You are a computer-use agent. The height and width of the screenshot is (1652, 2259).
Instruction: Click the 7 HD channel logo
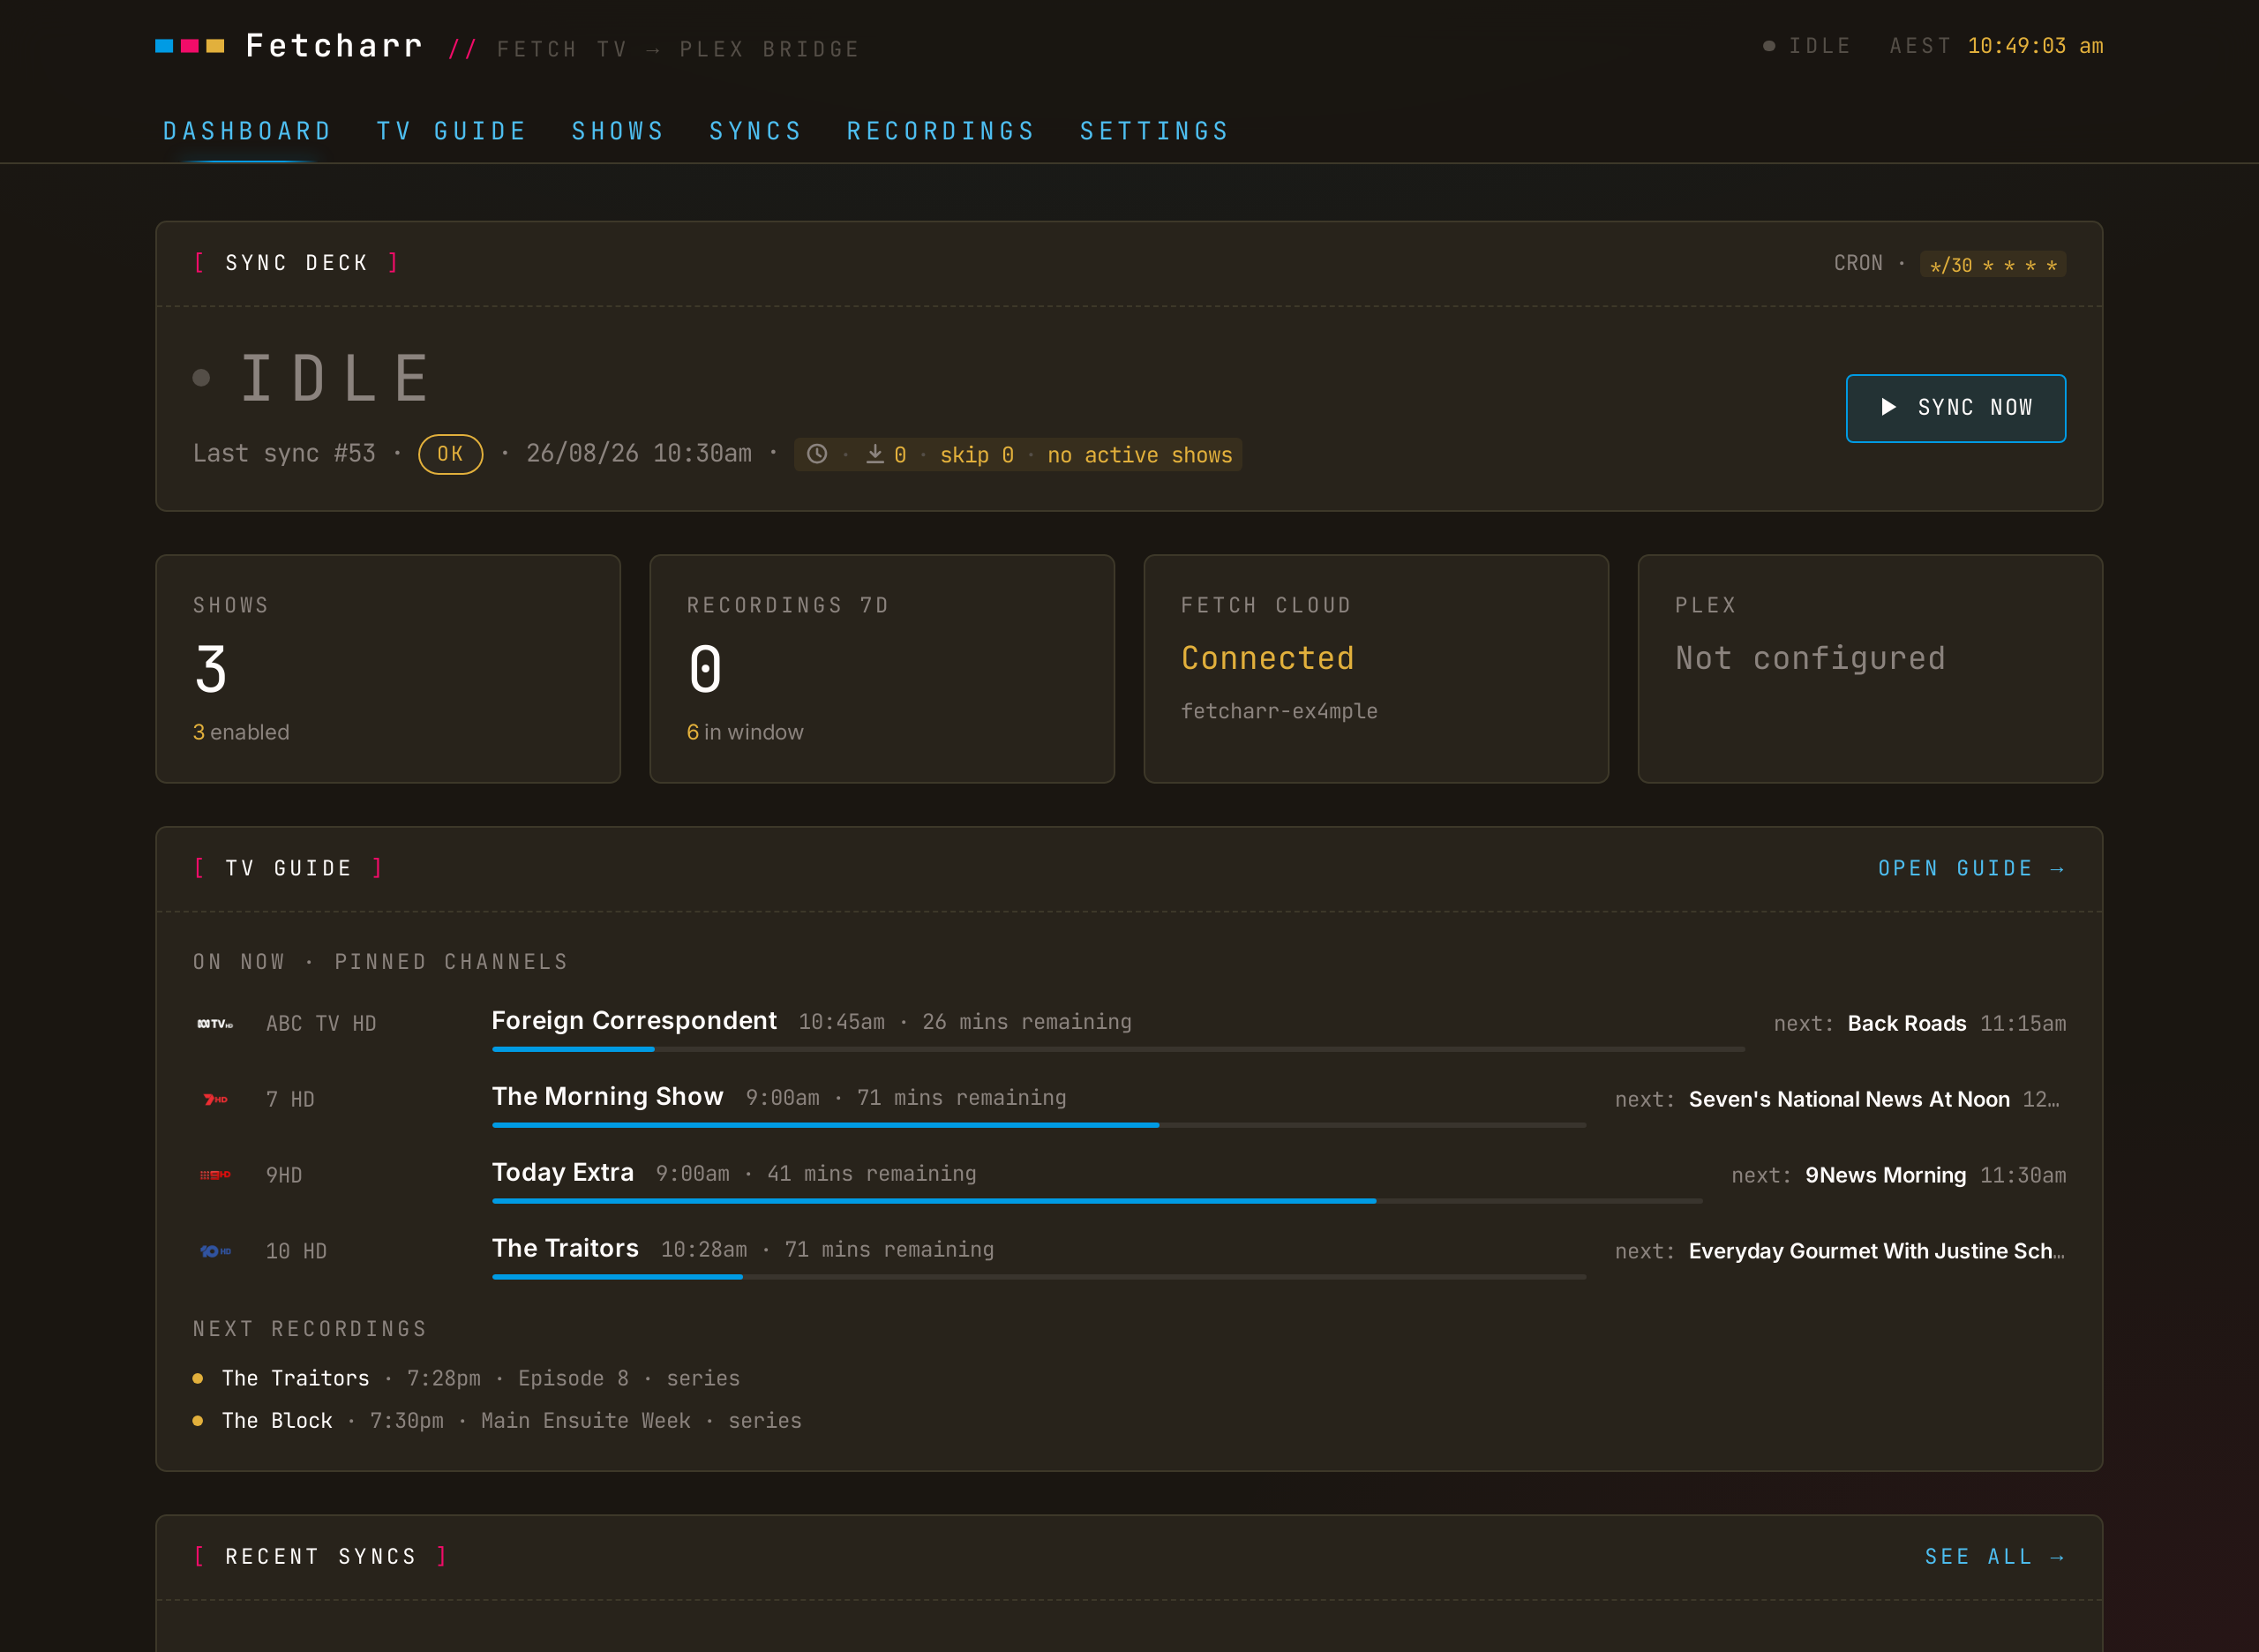(x=215, y=1100)
